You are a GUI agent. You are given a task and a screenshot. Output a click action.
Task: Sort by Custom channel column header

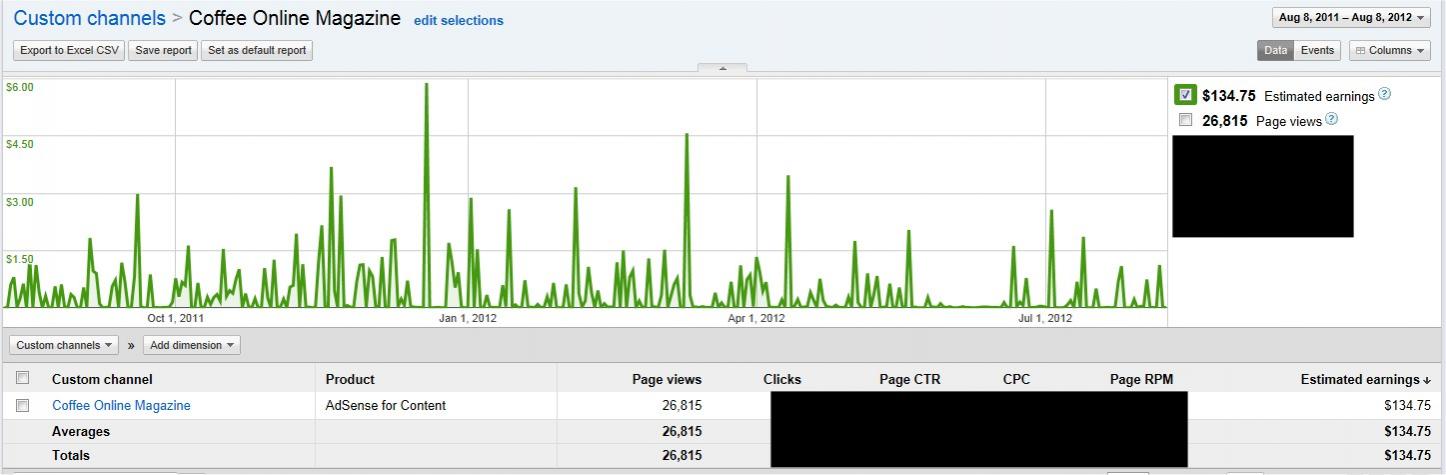(102, 379)
